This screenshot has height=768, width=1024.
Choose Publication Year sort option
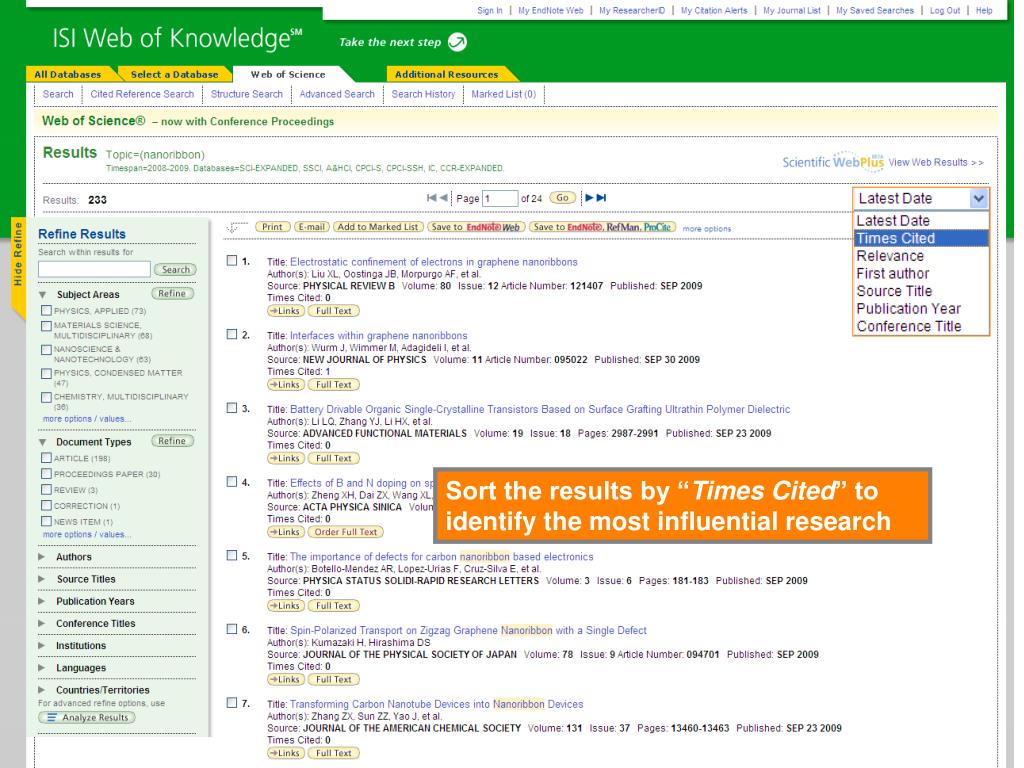tap(921, 309)
